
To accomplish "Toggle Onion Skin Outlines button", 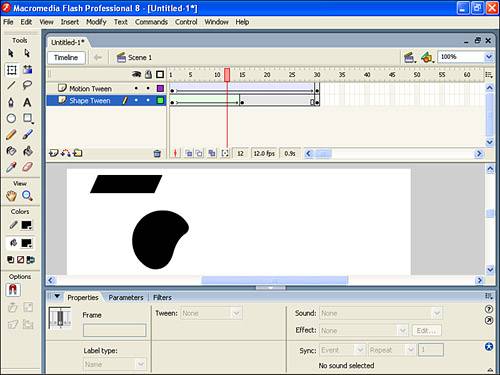I will 199,153.
